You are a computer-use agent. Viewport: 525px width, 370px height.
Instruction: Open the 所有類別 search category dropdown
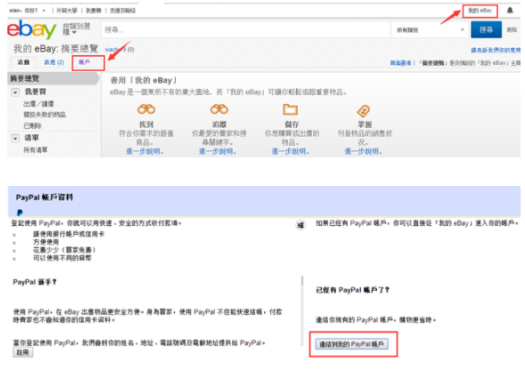click(430, 30)
